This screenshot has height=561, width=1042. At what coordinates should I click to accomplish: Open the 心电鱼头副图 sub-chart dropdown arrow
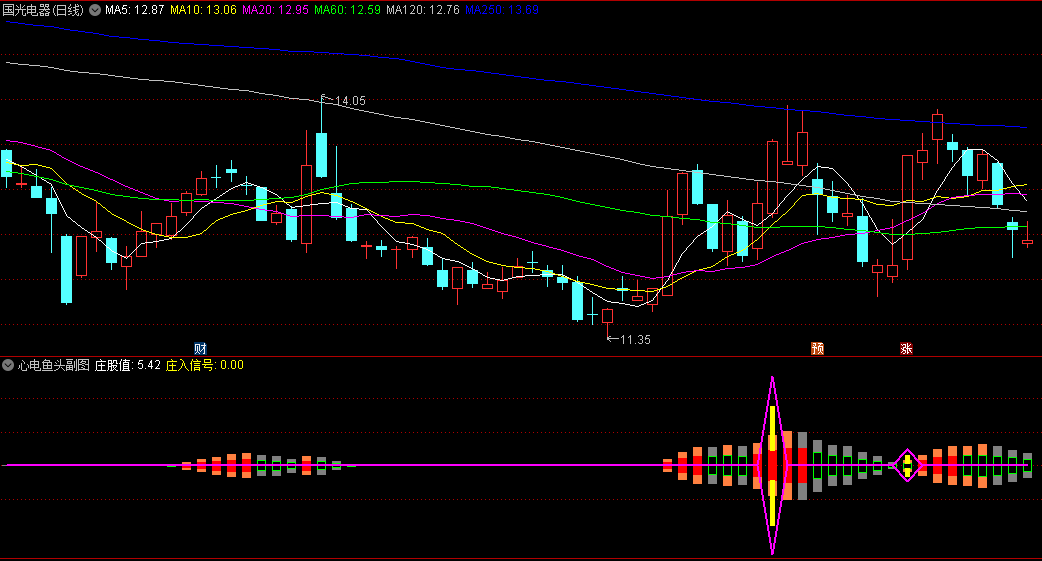point(8,365)
